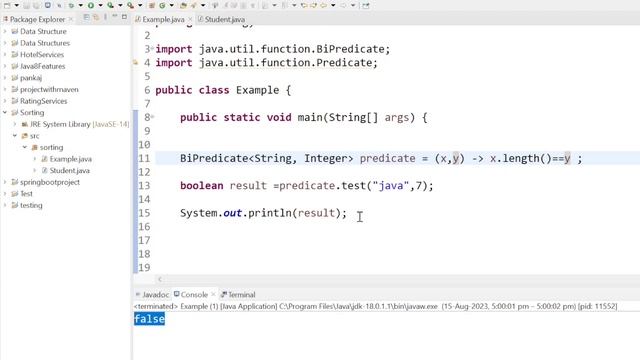Select the projectwithmaven project
640x360 pixels.
coord(49,89)
